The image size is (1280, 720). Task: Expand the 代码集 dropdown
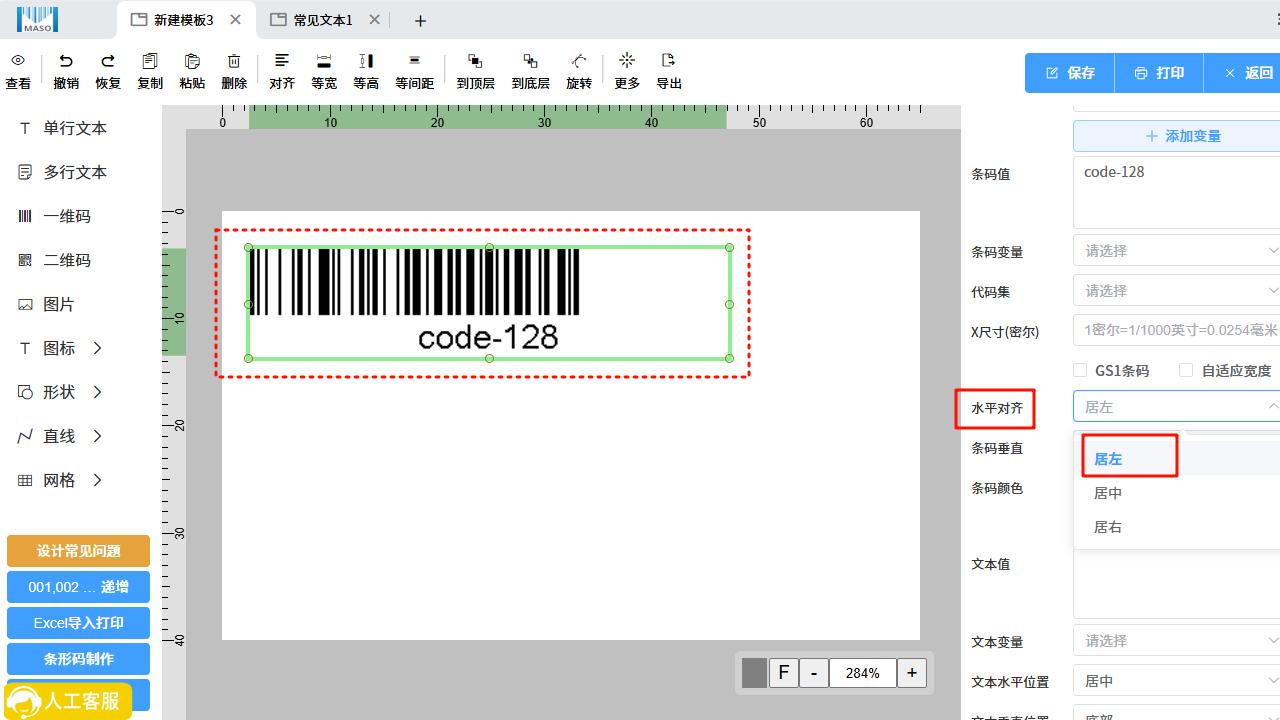point(1176,291)
